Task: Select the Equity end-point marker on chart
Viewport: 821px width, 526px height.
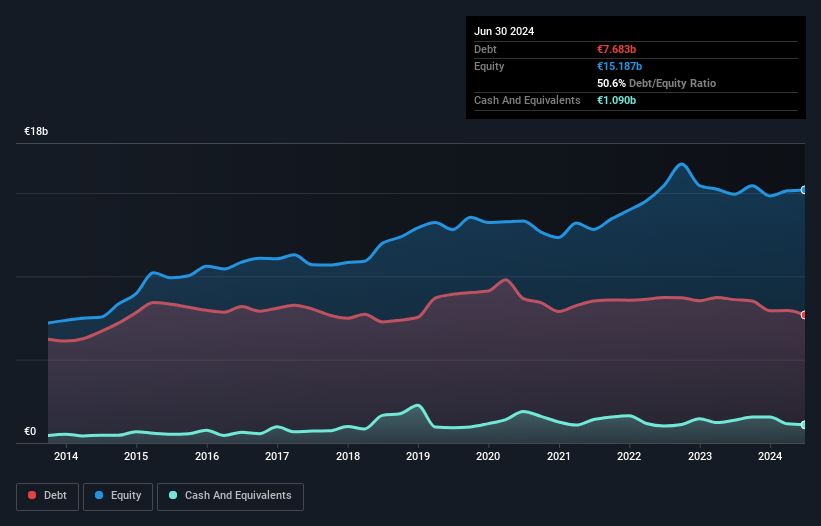Action: pyautogui.click(x=804, y=190)
